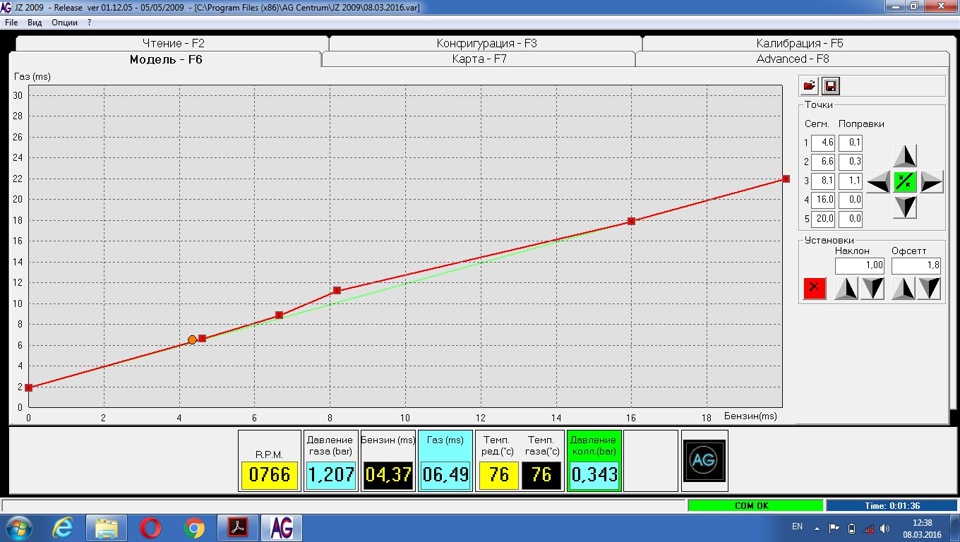Image resolution: width=960 pixels, height=542 pixels.
Task: Click correction field row 3 with 1,1
Action: pos(850,181)
